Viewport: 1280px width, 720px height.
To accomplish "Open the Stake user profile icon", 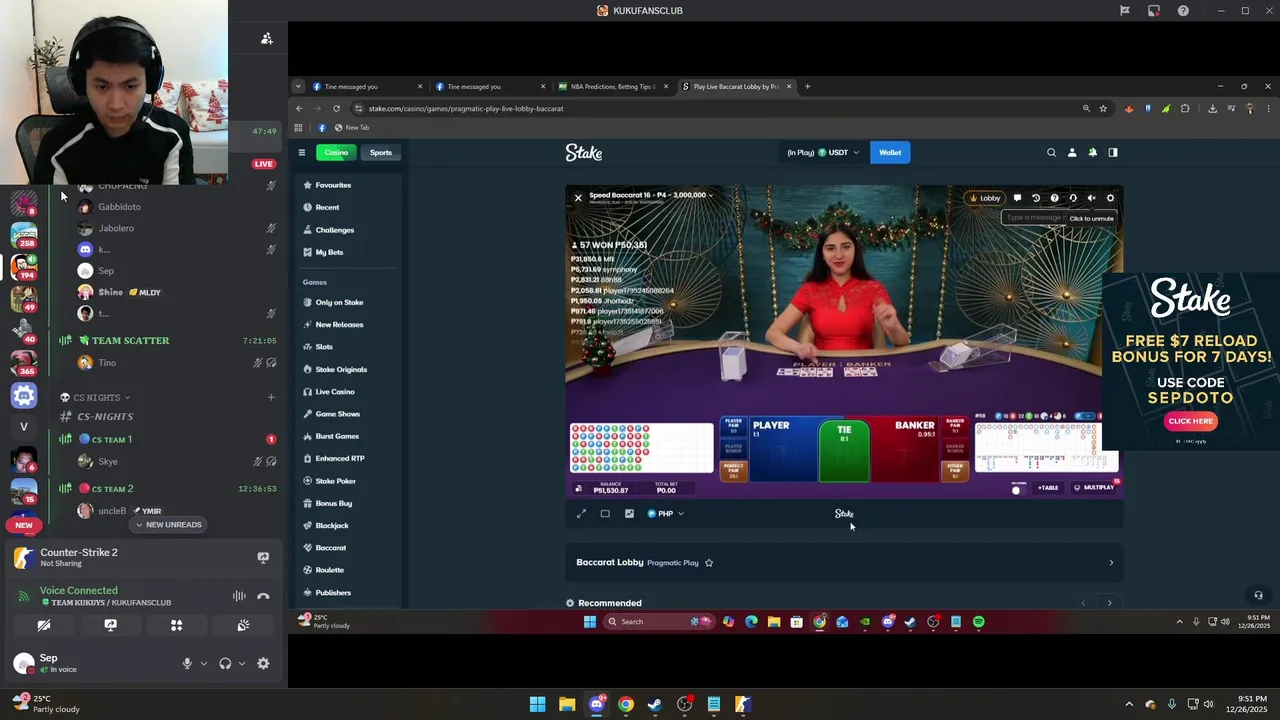I will 1072,153.
